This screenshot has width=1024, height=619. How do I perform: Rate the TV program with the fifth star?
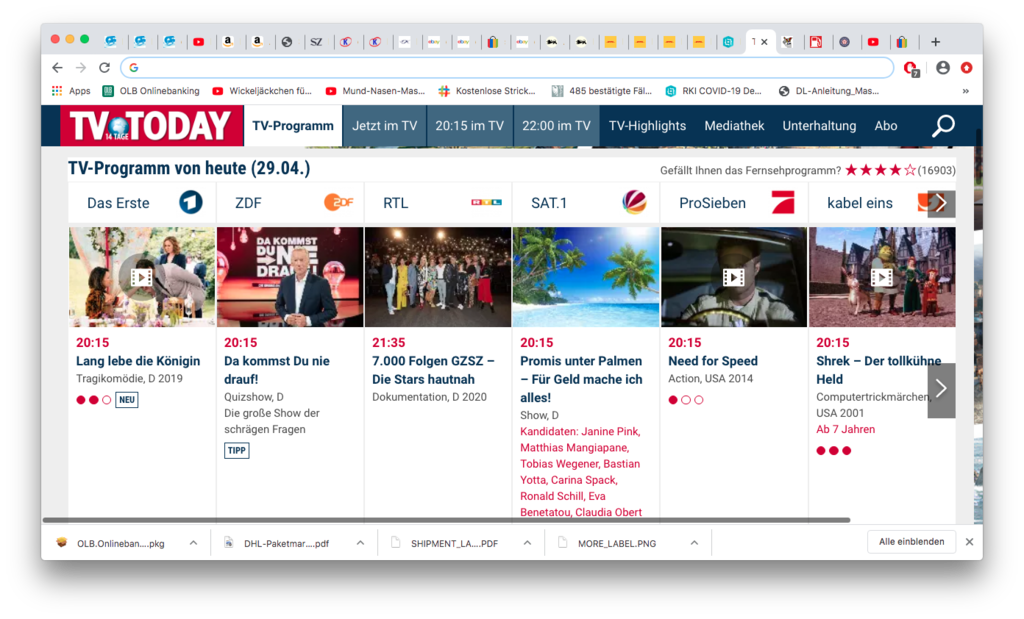(910, 170)
